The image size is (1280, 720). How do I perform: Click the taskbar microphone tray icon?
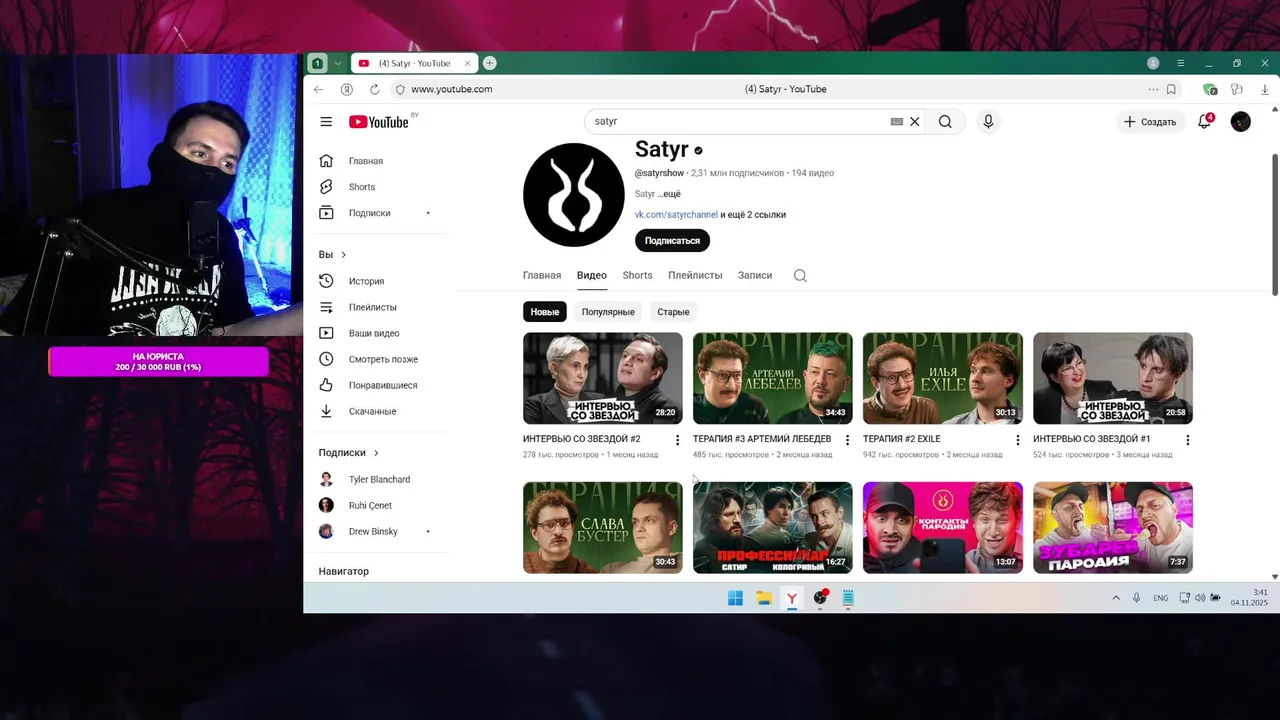click(x=1136, y=598)
